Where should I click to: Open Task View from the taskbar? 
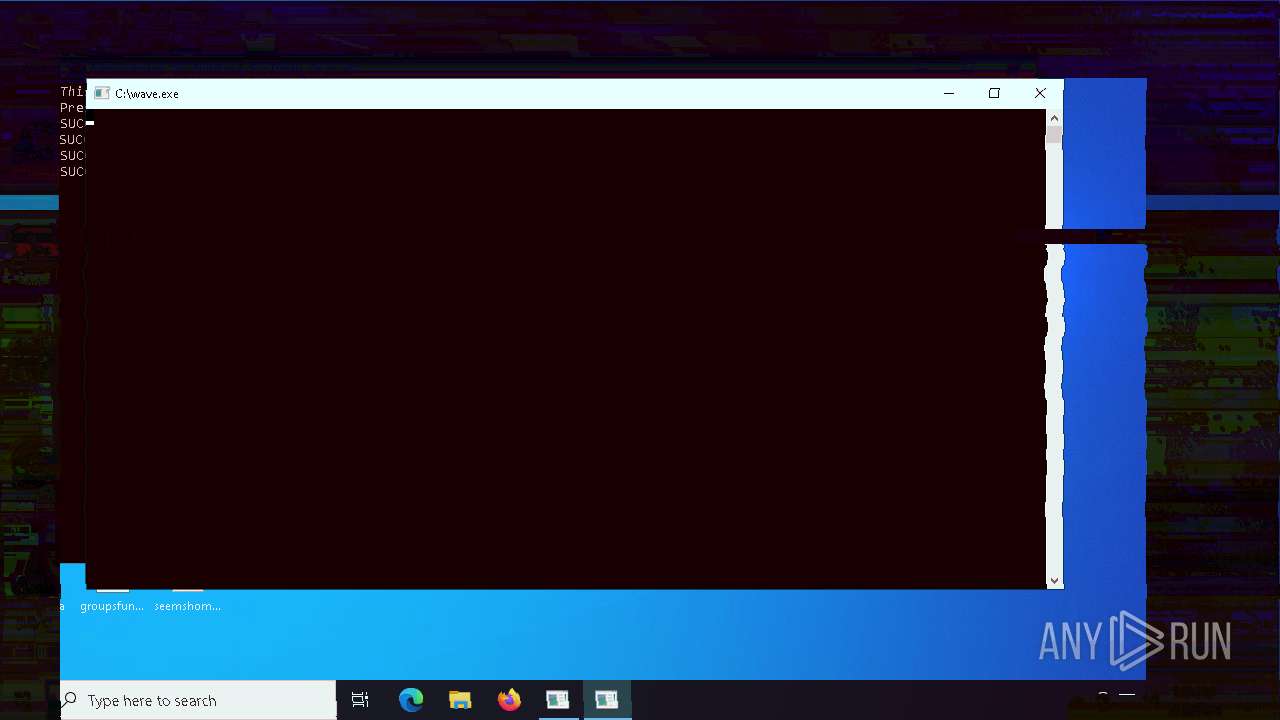360,700
